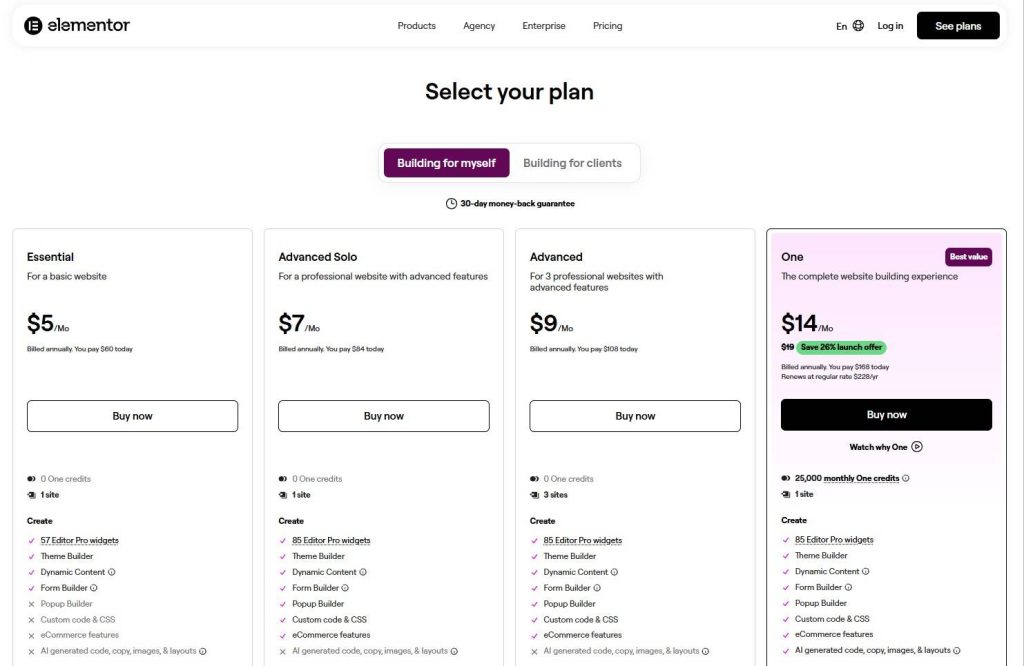Image resolution: width=1024 pixels, height=666 pixels.
Task: Open the language globe icon
Action: [859, 25]
